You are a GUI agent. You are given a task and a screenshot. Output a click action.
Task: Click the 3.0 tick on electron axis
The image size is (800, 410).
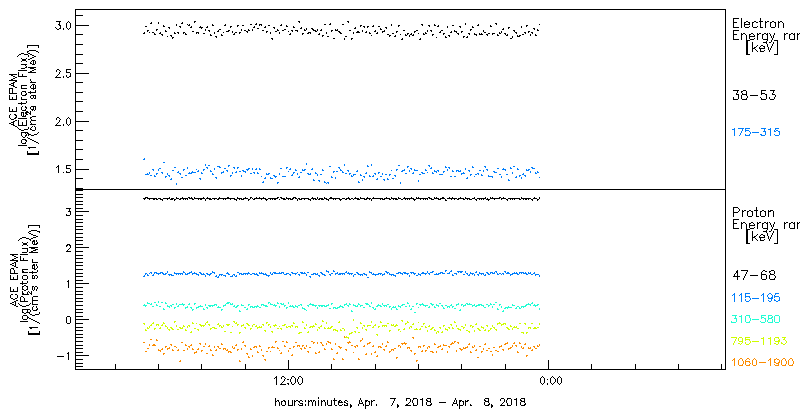click(x=62, y=25)
